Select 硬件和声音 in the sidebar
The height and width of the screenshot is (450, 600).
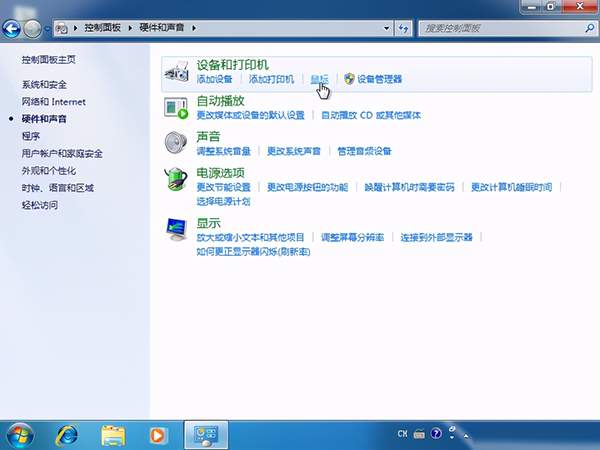coord(44,119)
